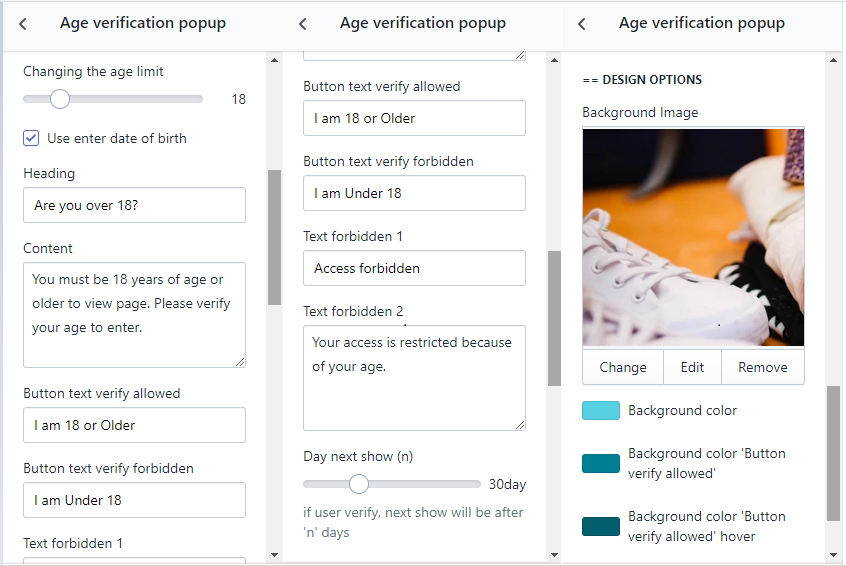Click back arrow in the middle panel header
The width and height of the screenshot is (846, 566).
pyautogui.click(x=303, y=24)
